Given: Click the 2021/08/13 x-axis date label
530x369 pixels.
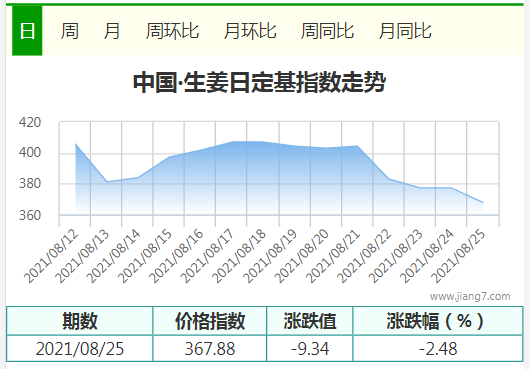Looking at the screenshot, I should point(82,256).
